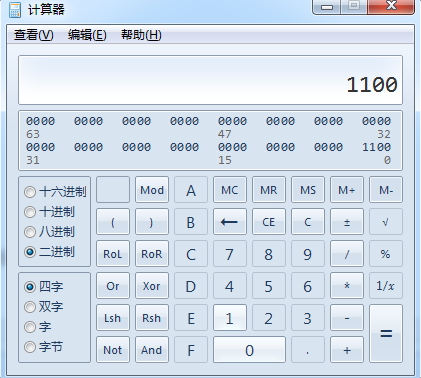Open the 查看(V) View menu
Screen dimensions: 421x378
(x=33, y=35)
